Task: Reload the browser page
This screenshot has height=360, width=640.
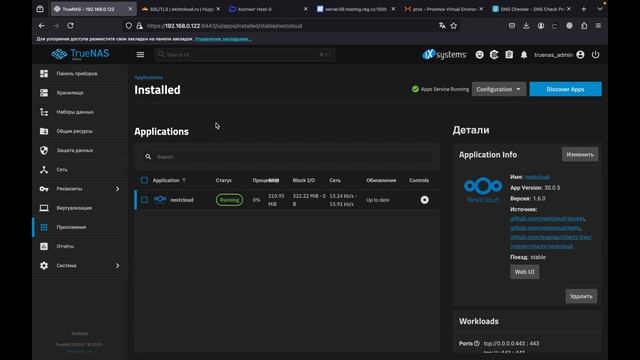Action: [x=70, y=26]
